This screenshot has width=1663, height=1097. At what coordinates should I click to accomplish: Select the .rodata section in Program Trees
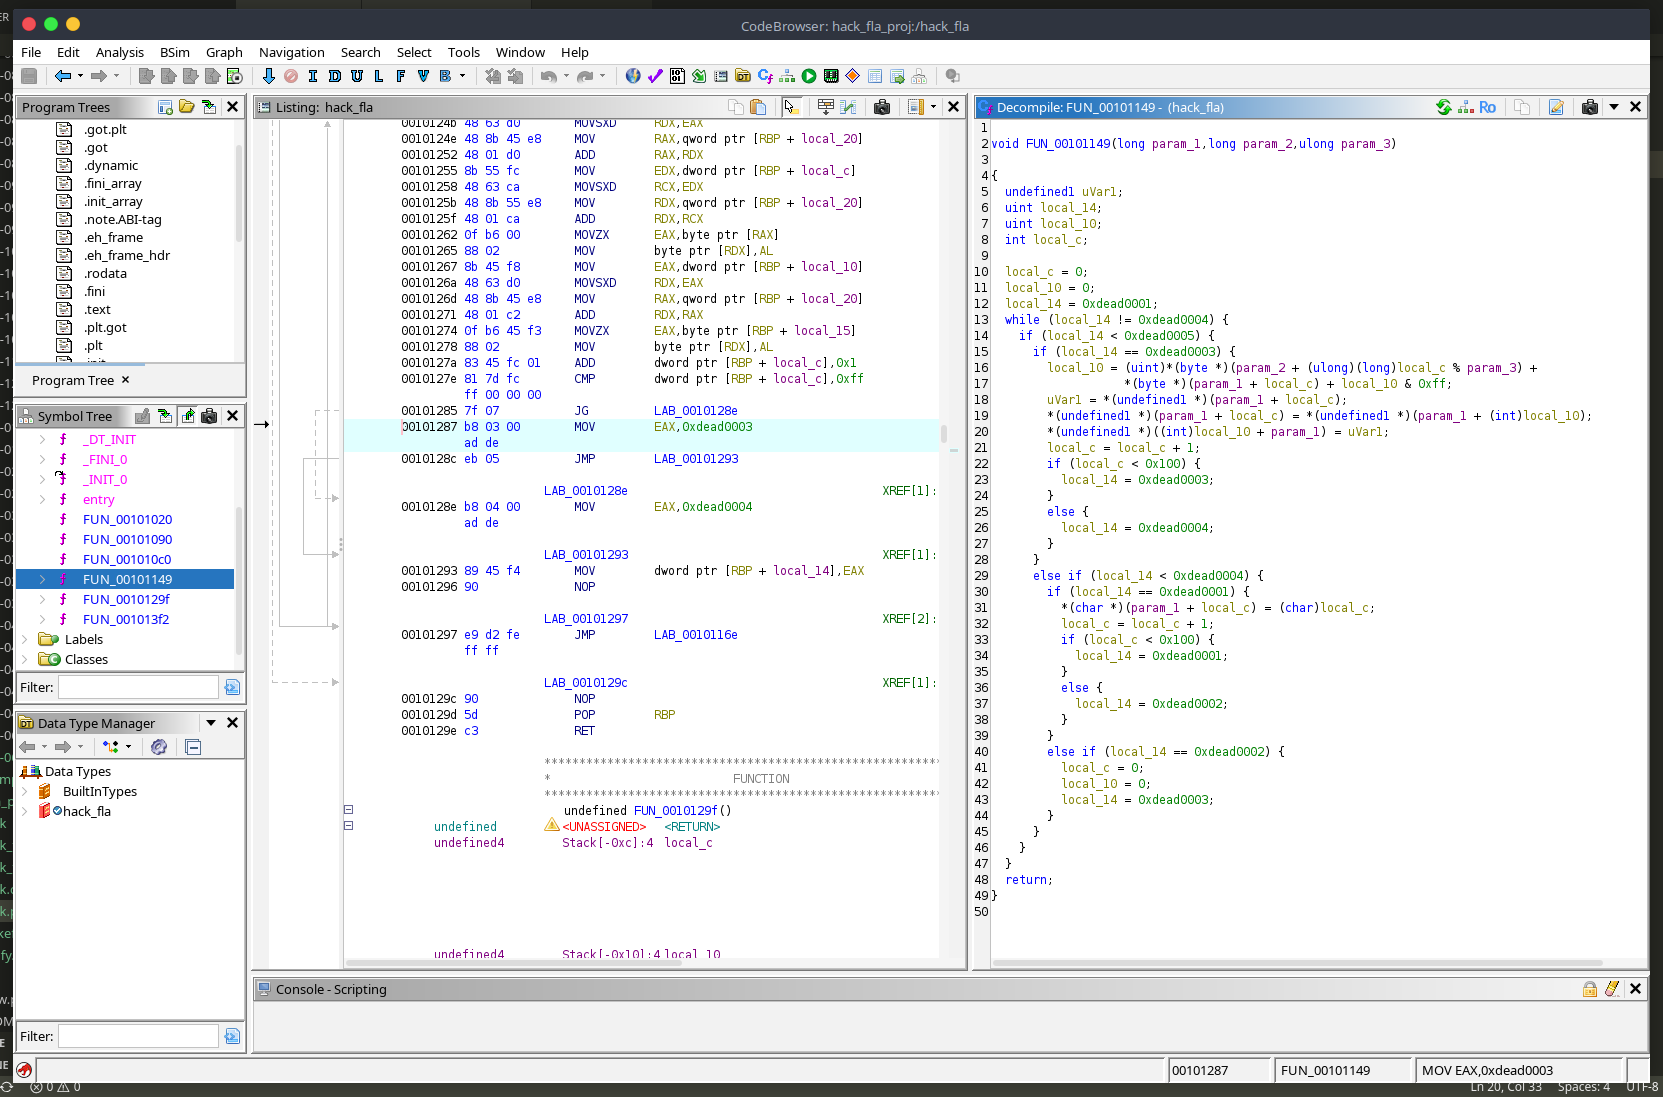(105, 273)
